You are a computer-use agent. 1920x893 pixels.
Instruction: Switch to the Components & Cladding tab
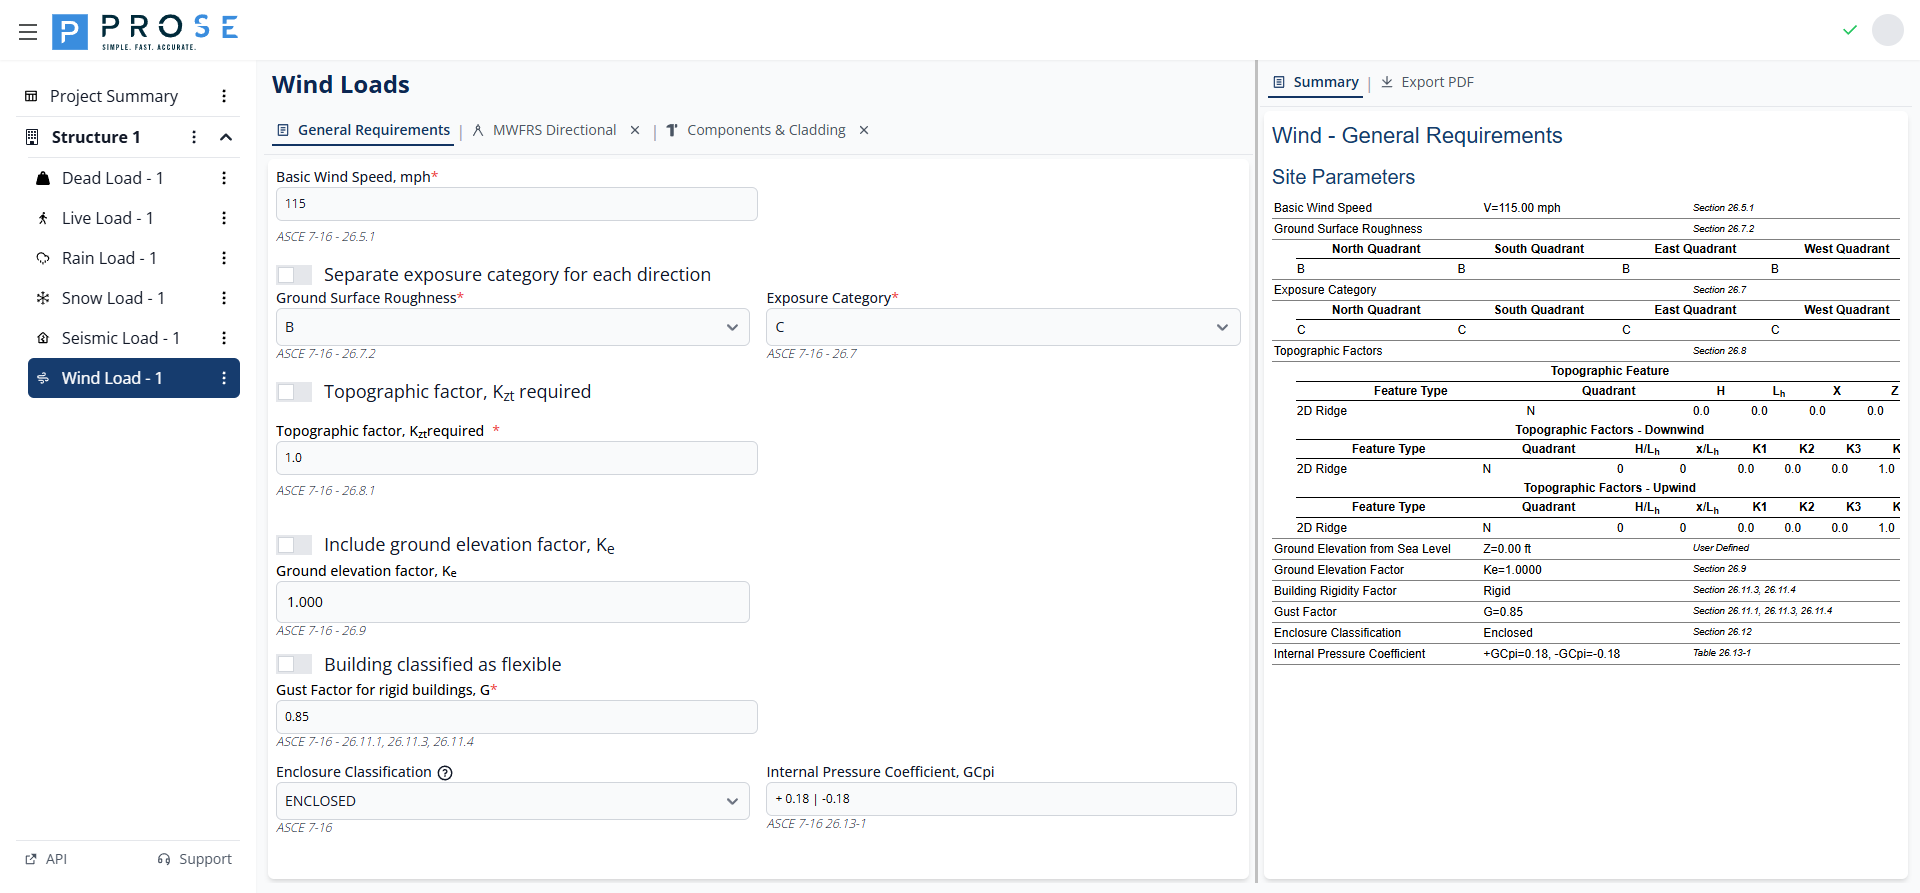pyautogui.click(x=765, y=131)
